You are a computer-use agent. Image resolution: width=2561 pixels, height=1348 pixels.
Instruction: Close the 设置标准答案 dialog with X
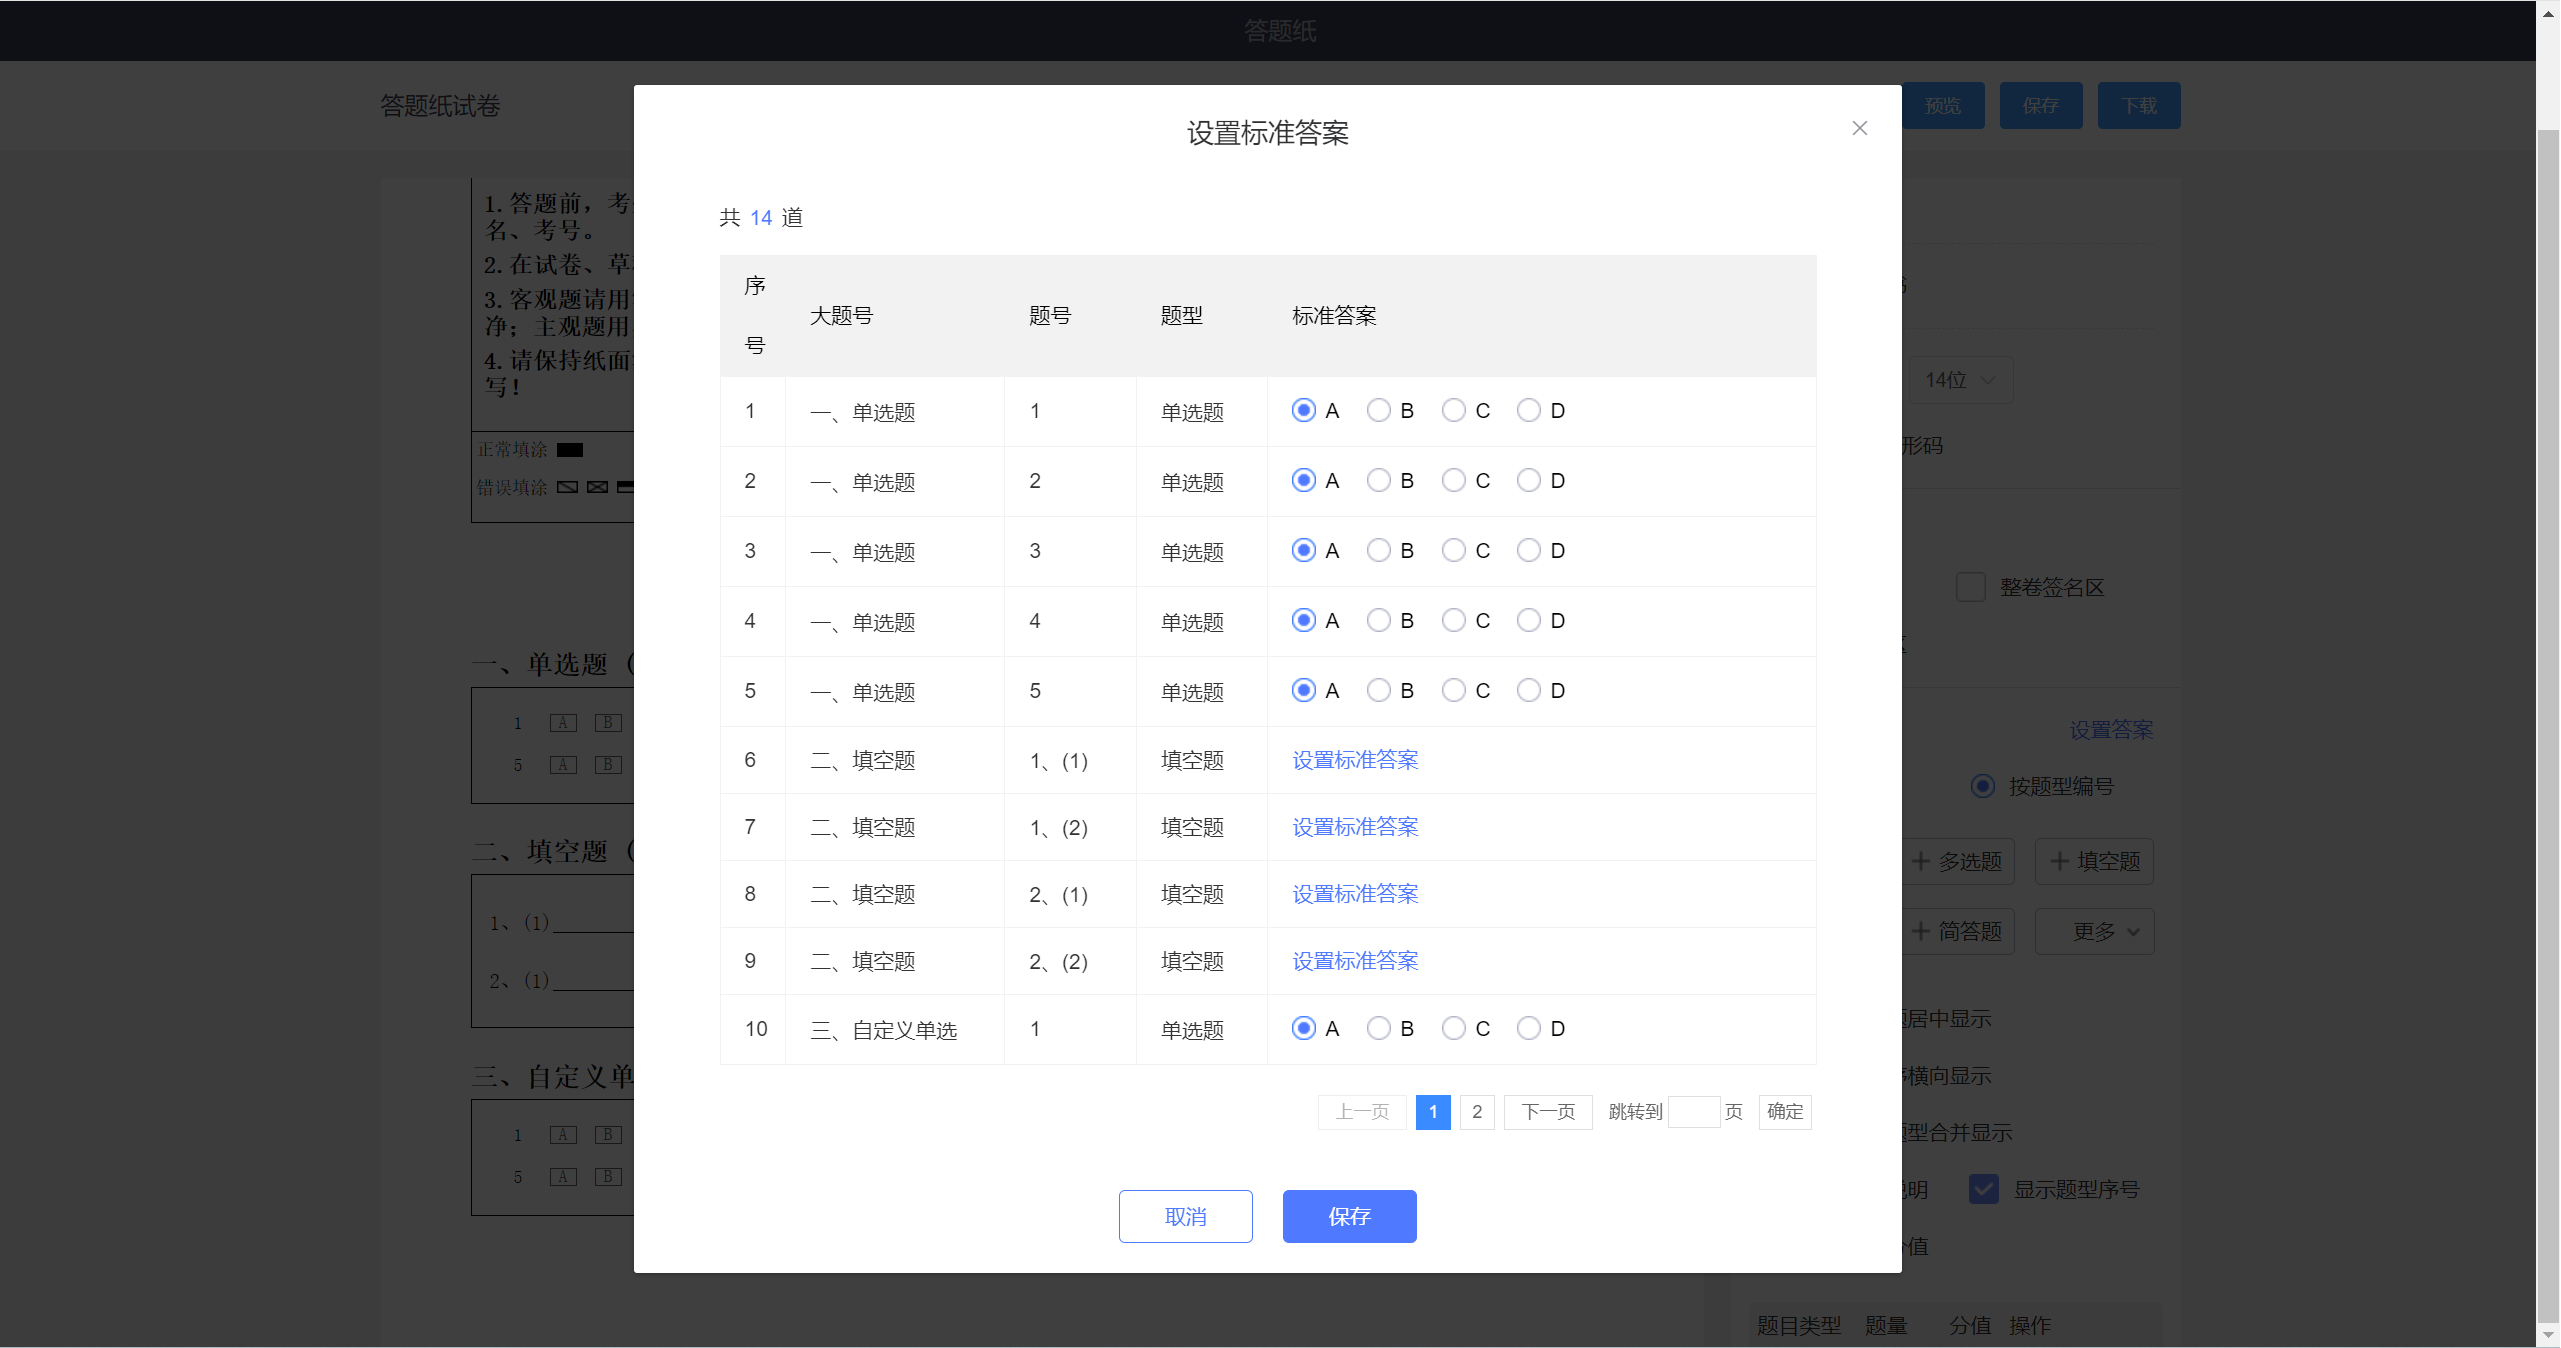click(x=1859, y=128)
